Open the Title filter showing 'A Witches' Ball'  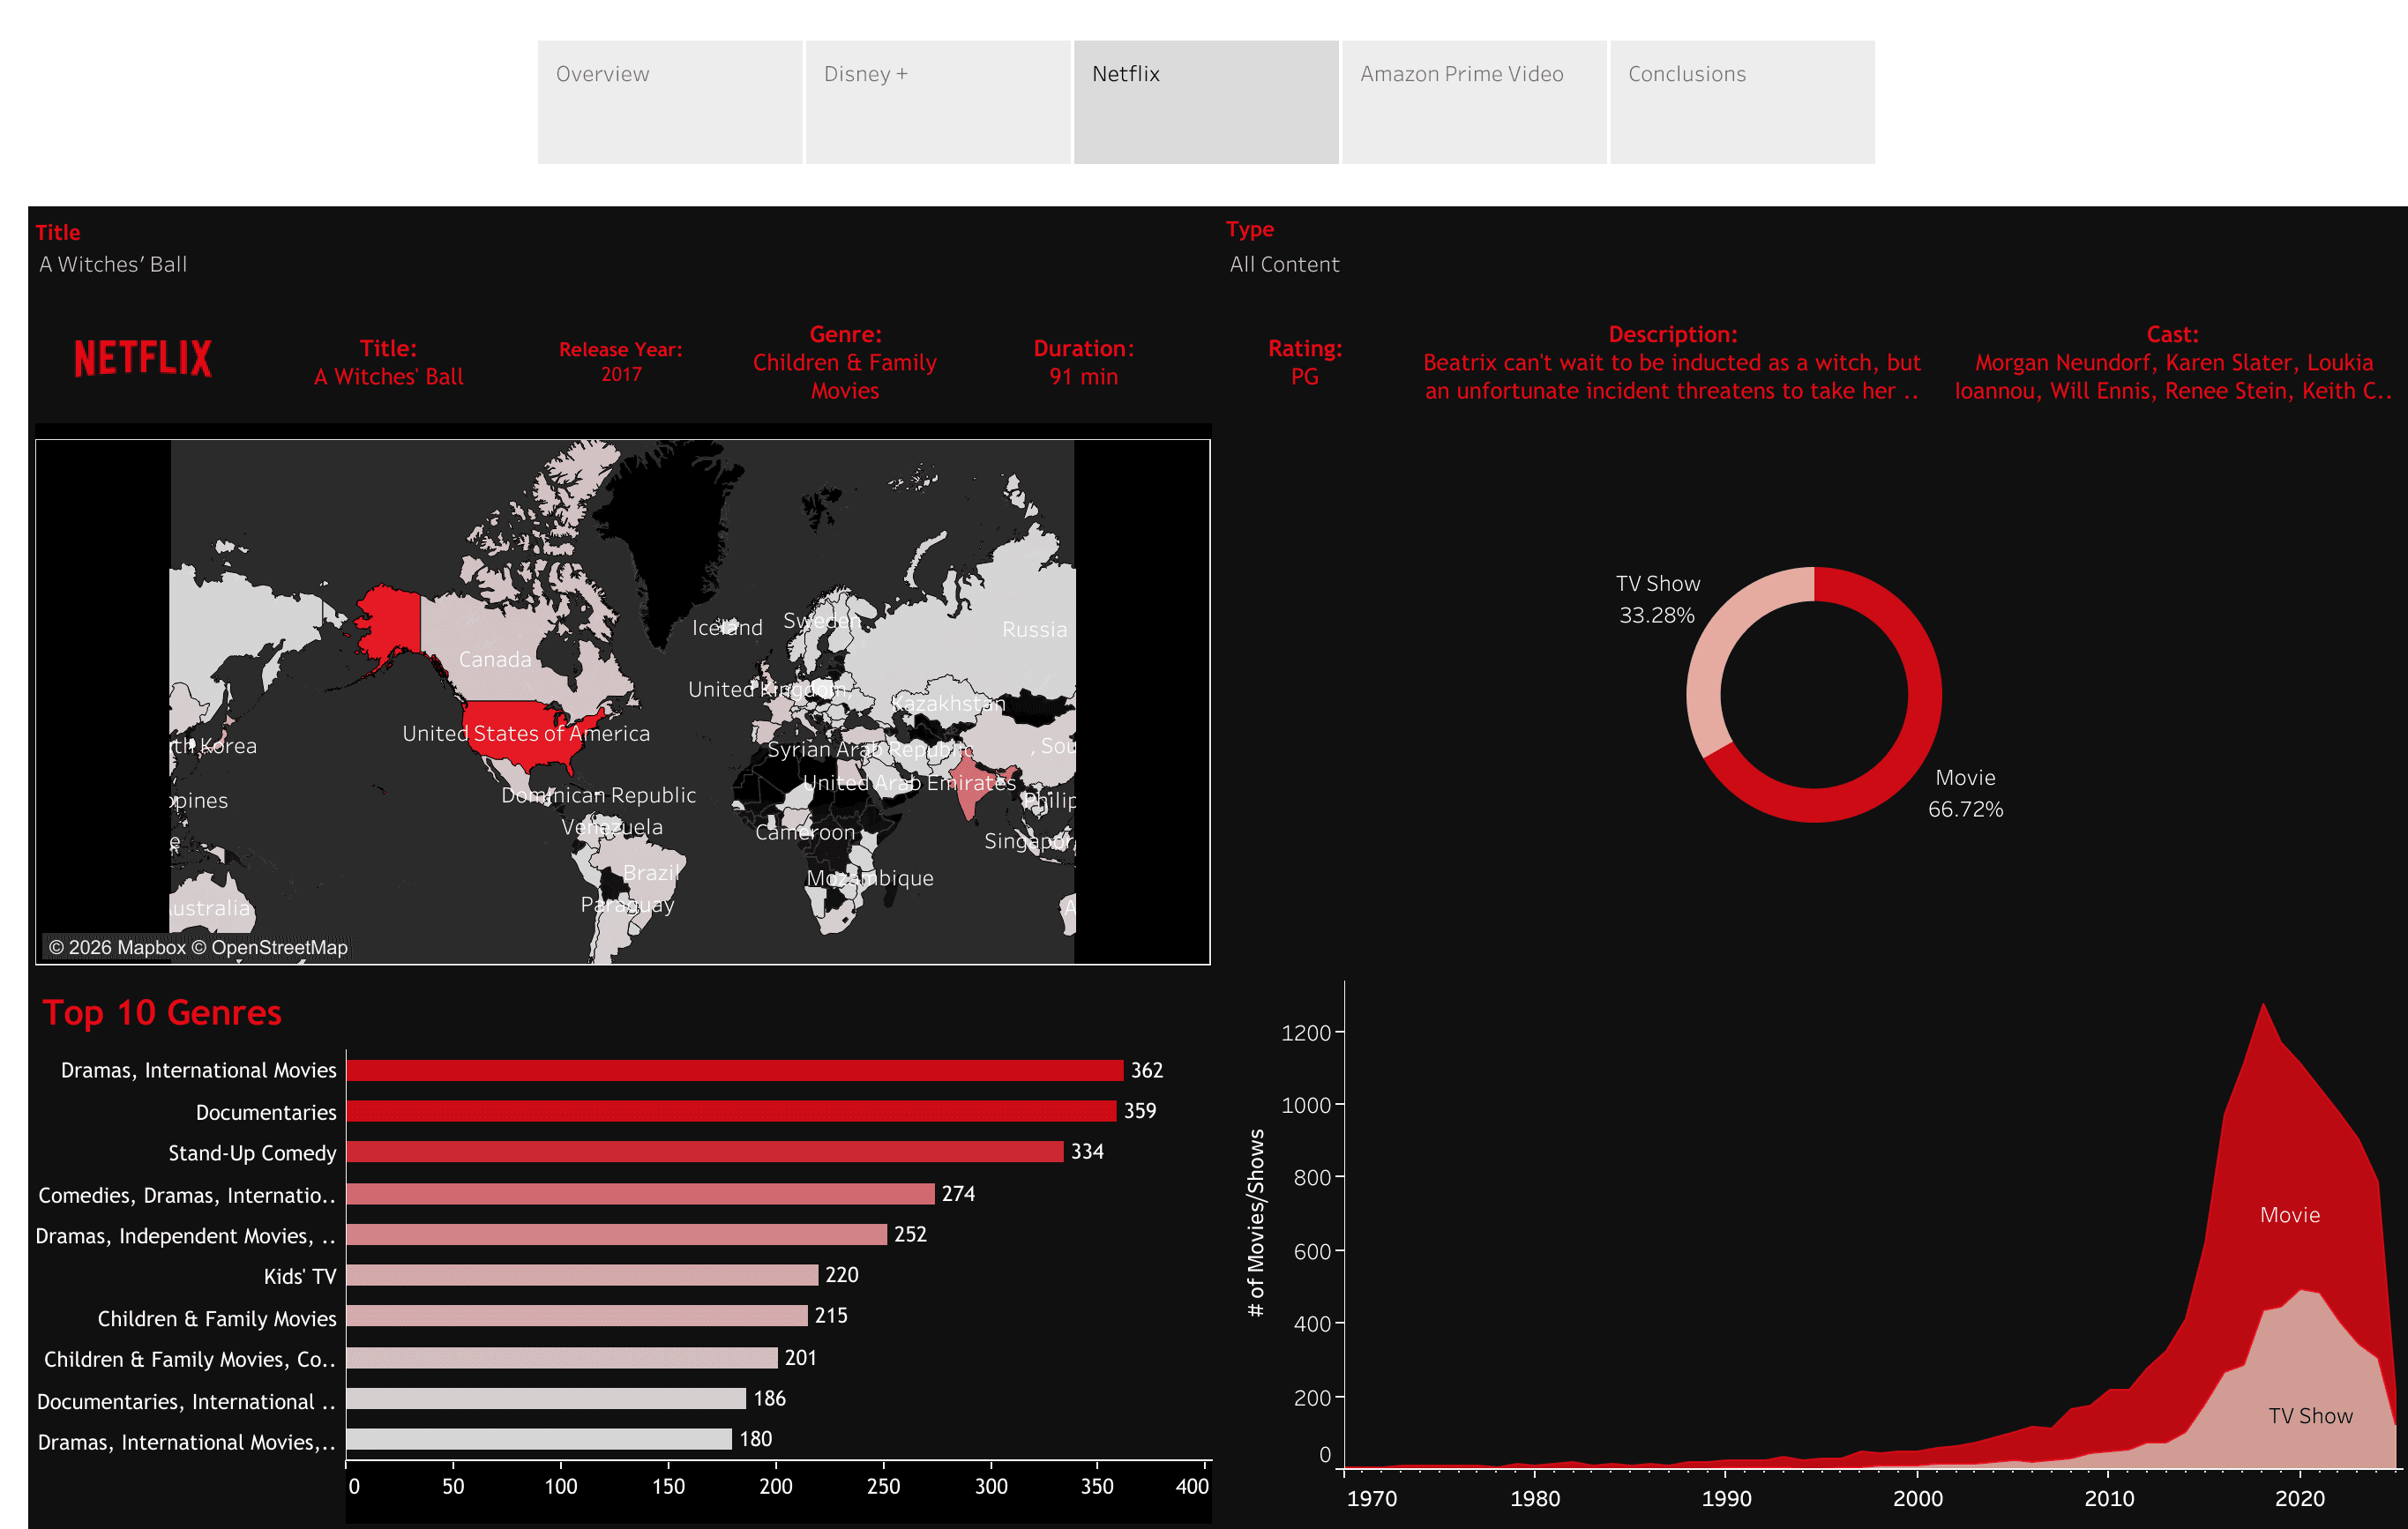(112, 264)
